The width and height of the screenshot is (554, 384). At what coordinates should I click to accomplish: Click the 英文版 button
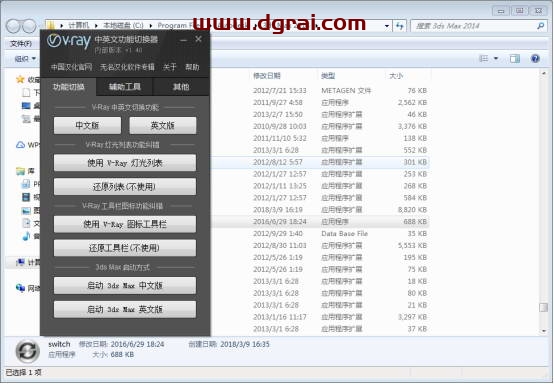(163, 125)
